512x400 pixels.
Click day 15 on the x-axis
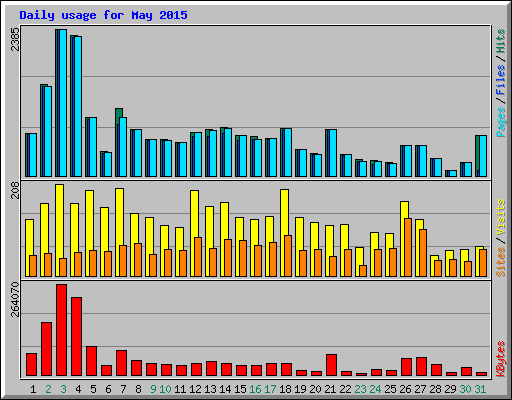(x=240, y=389)
